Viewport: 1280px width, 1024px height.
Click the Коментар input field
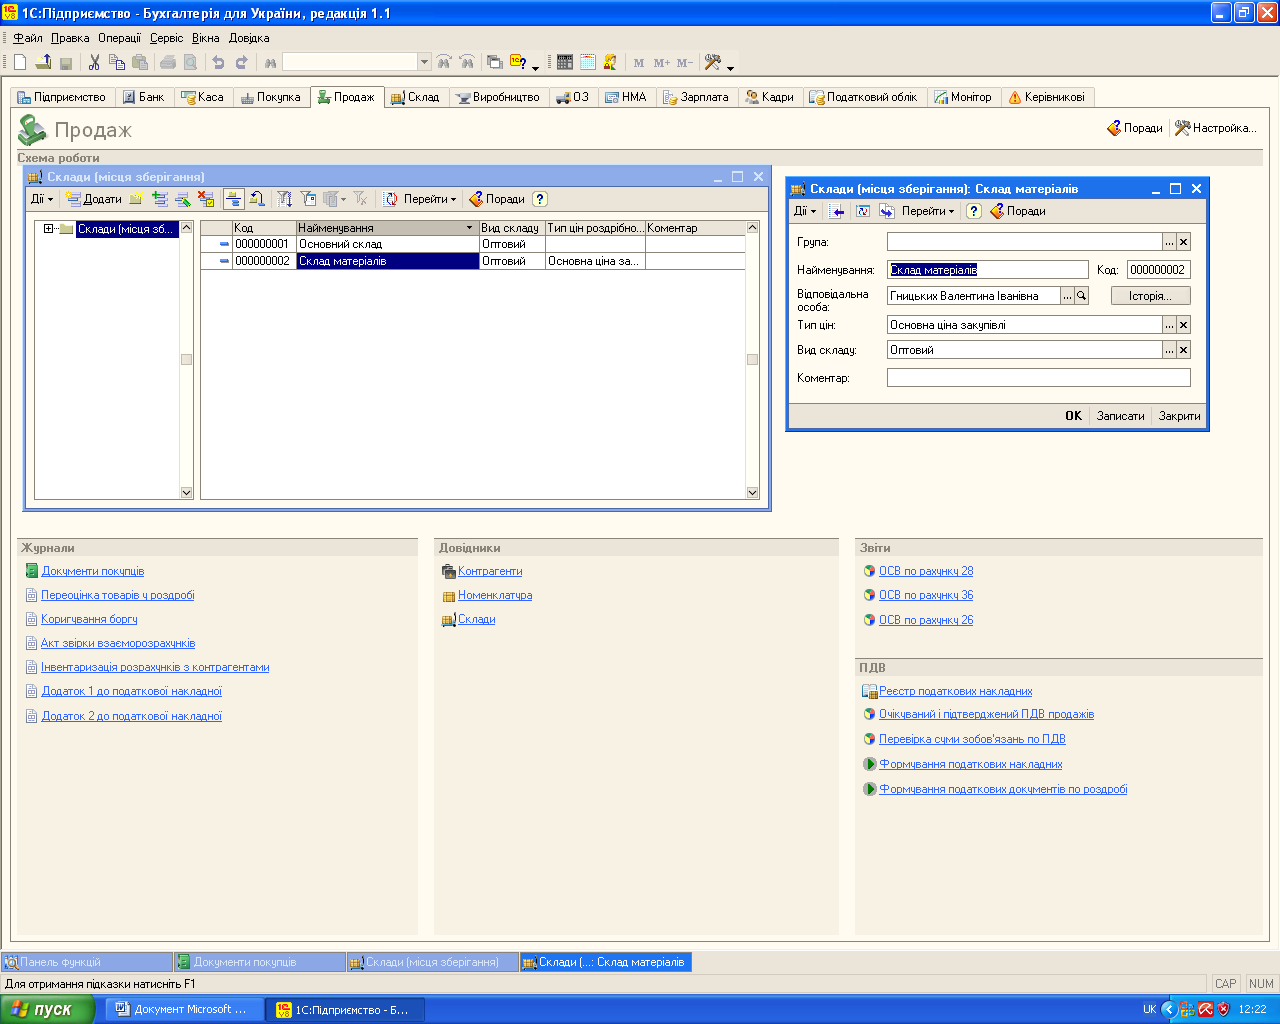click(x=1039, y=378)
